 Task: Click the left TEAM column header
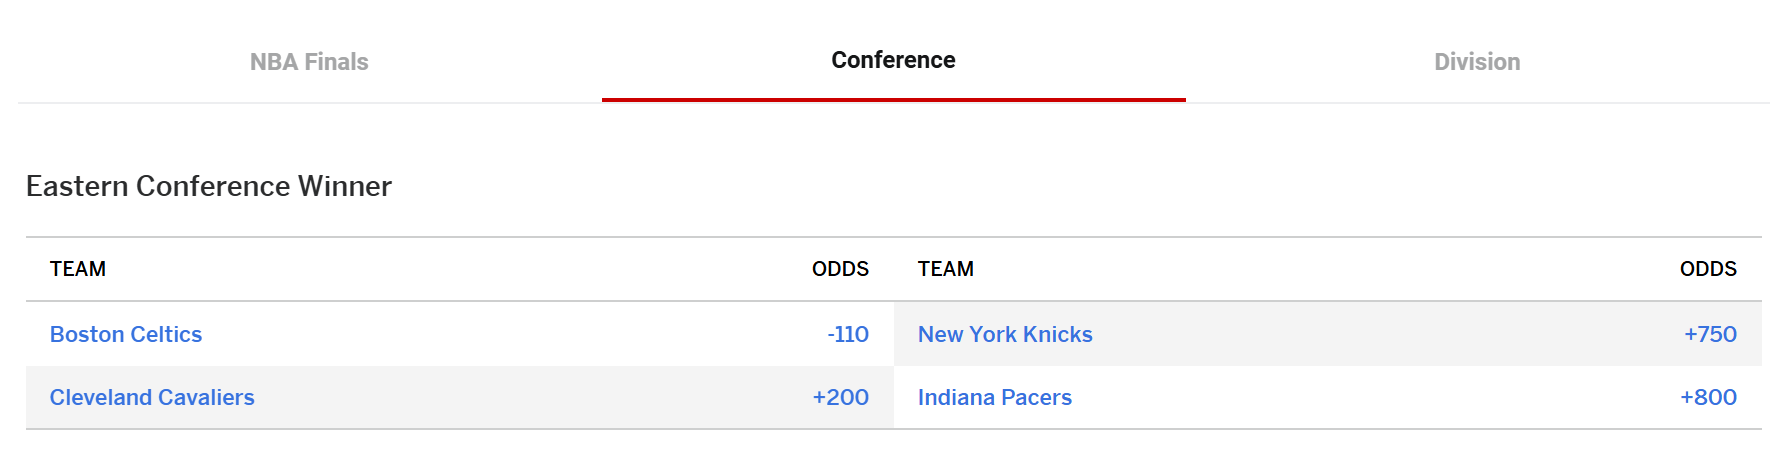pos(78,269)
